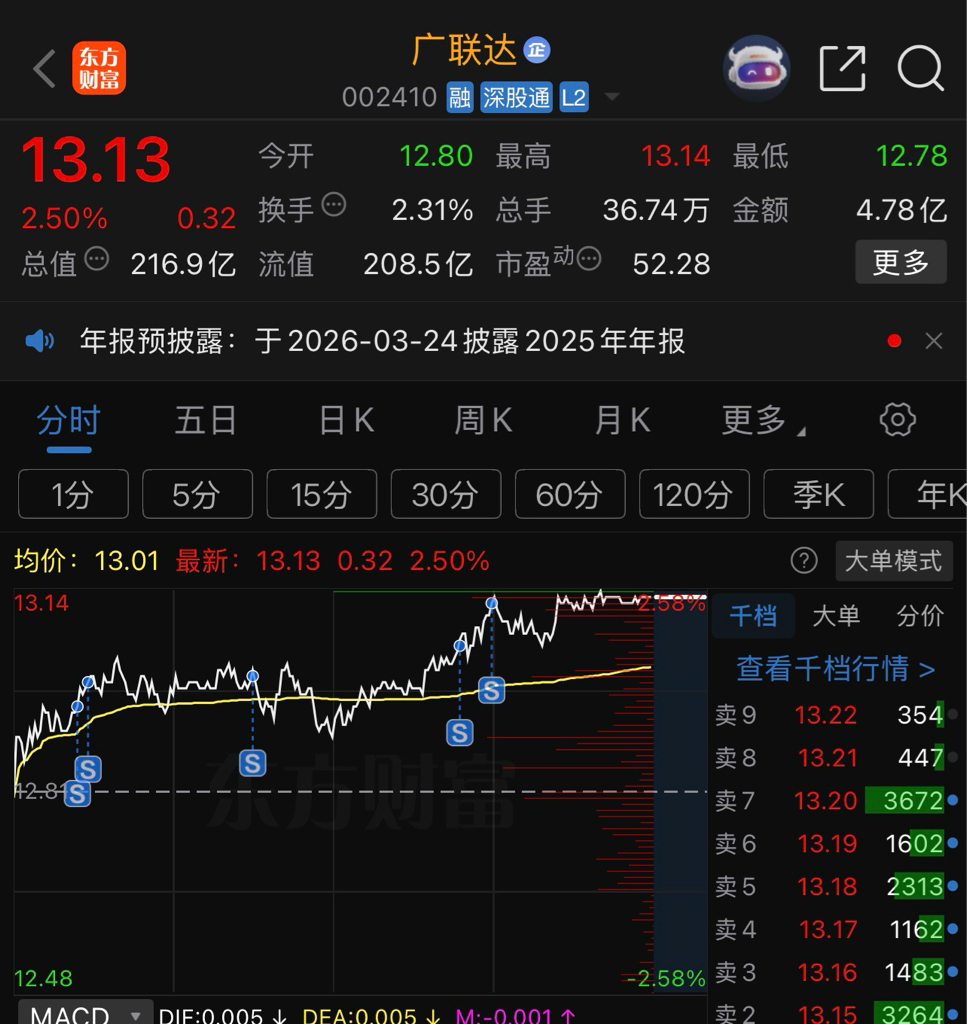Tap the 卖6 row at 13.19
The height and width of the screenshot is (1024, 967).
click(x=836, y=844)
